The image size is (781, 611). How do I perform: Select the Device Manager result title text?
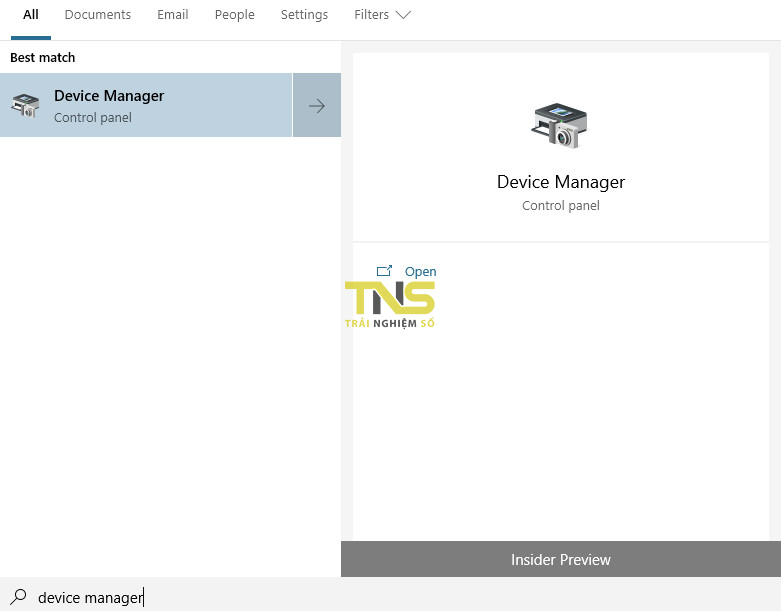tap(109, 96)
